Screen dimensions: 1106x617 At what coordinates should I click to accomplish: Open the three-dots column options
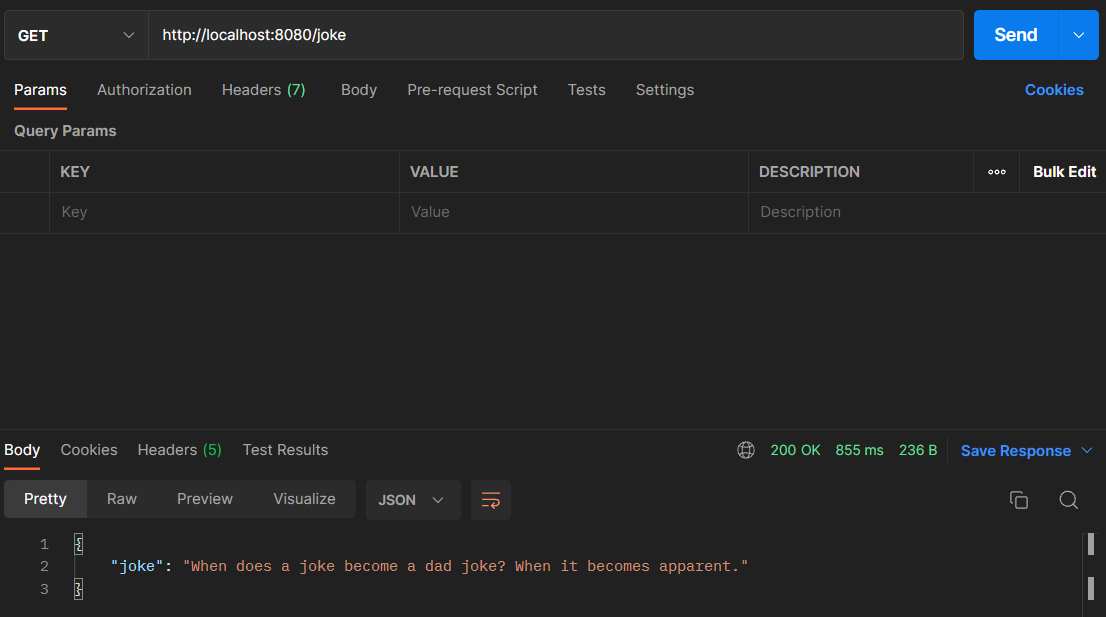click(x=996, y=172)
